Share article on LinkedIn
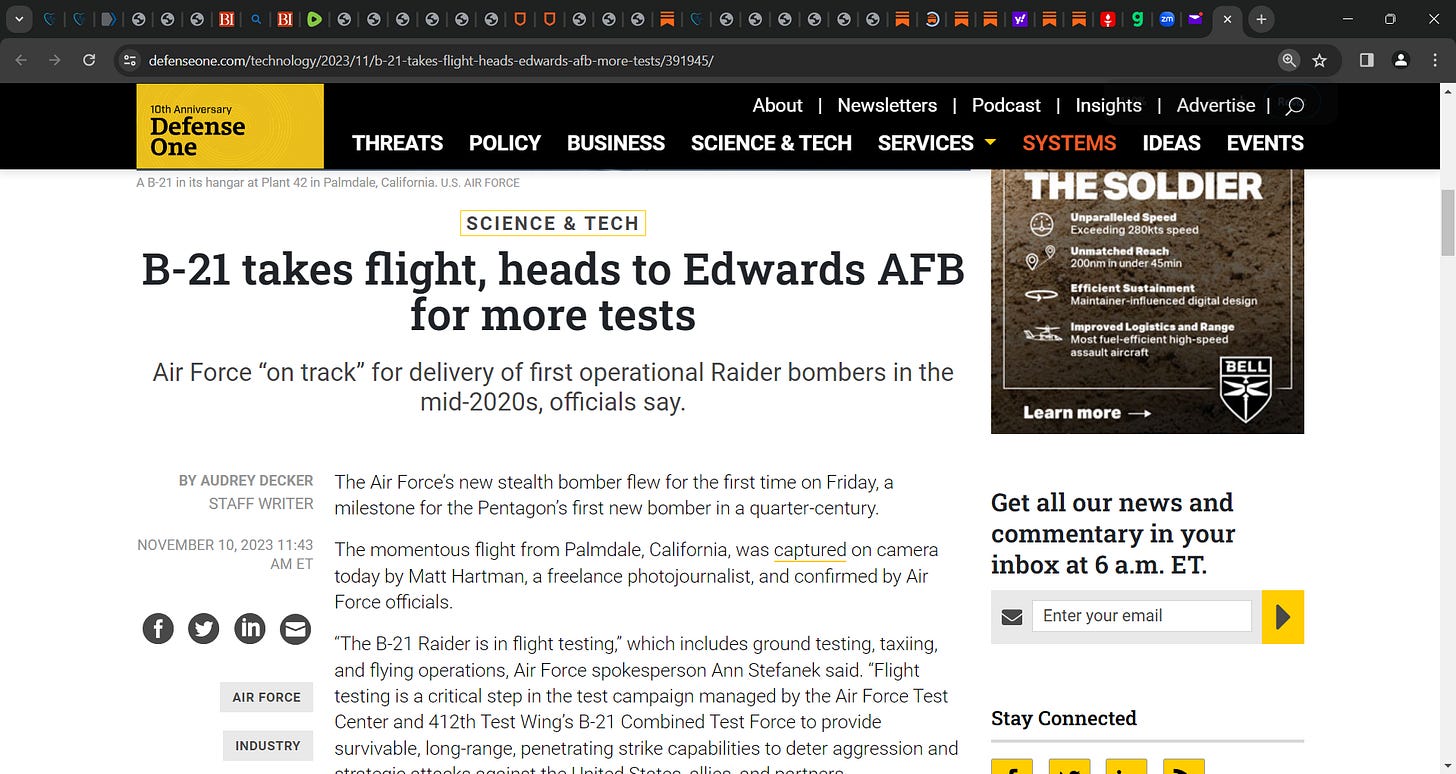Image resolution: width=1456 pixels, height=774 pixels. click(250, 628)
